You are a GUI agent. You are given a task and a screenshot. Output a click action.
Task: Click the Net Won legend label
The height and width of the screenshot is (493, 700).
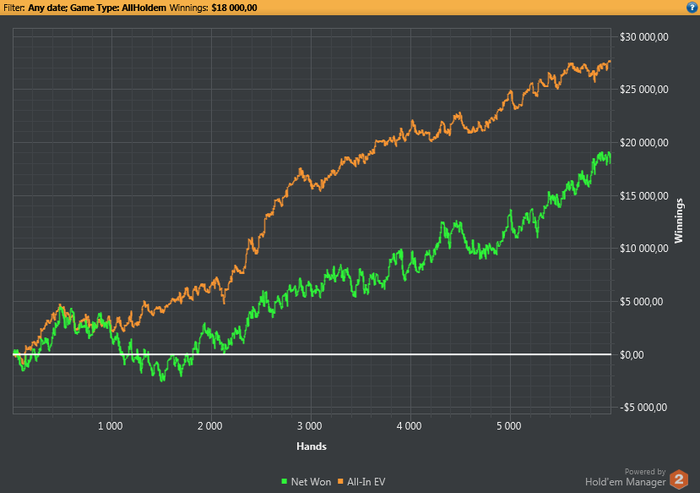[311, 482]
